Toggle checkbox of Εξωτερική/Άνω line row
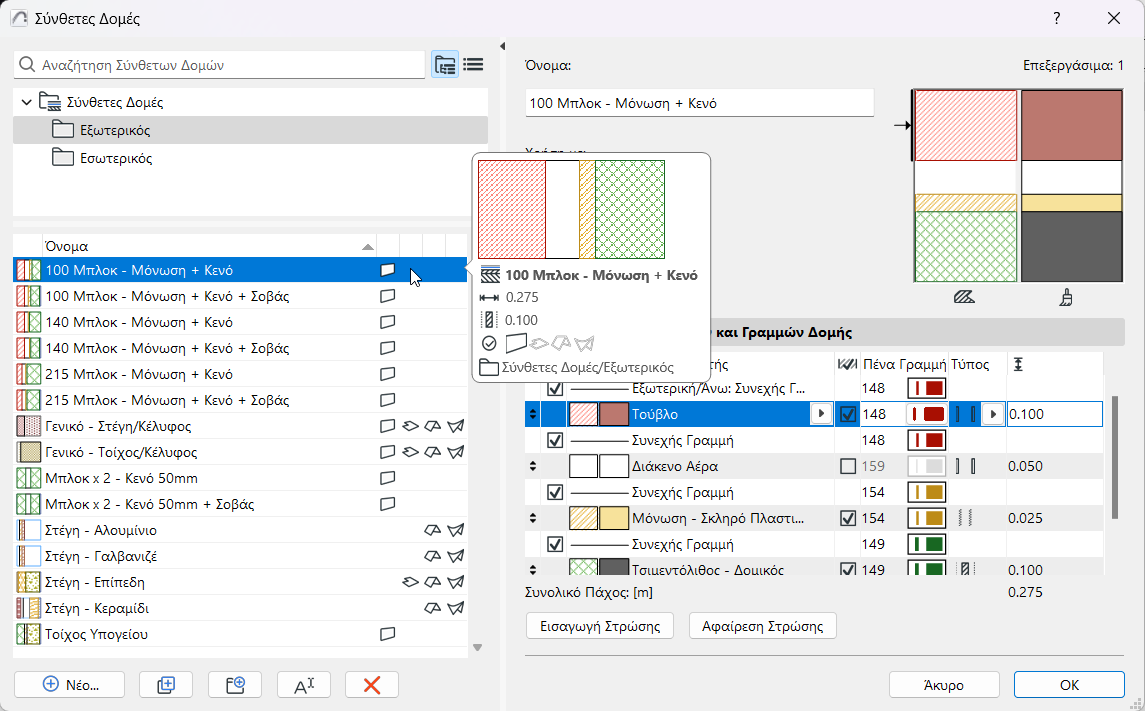 coord(555,388)
